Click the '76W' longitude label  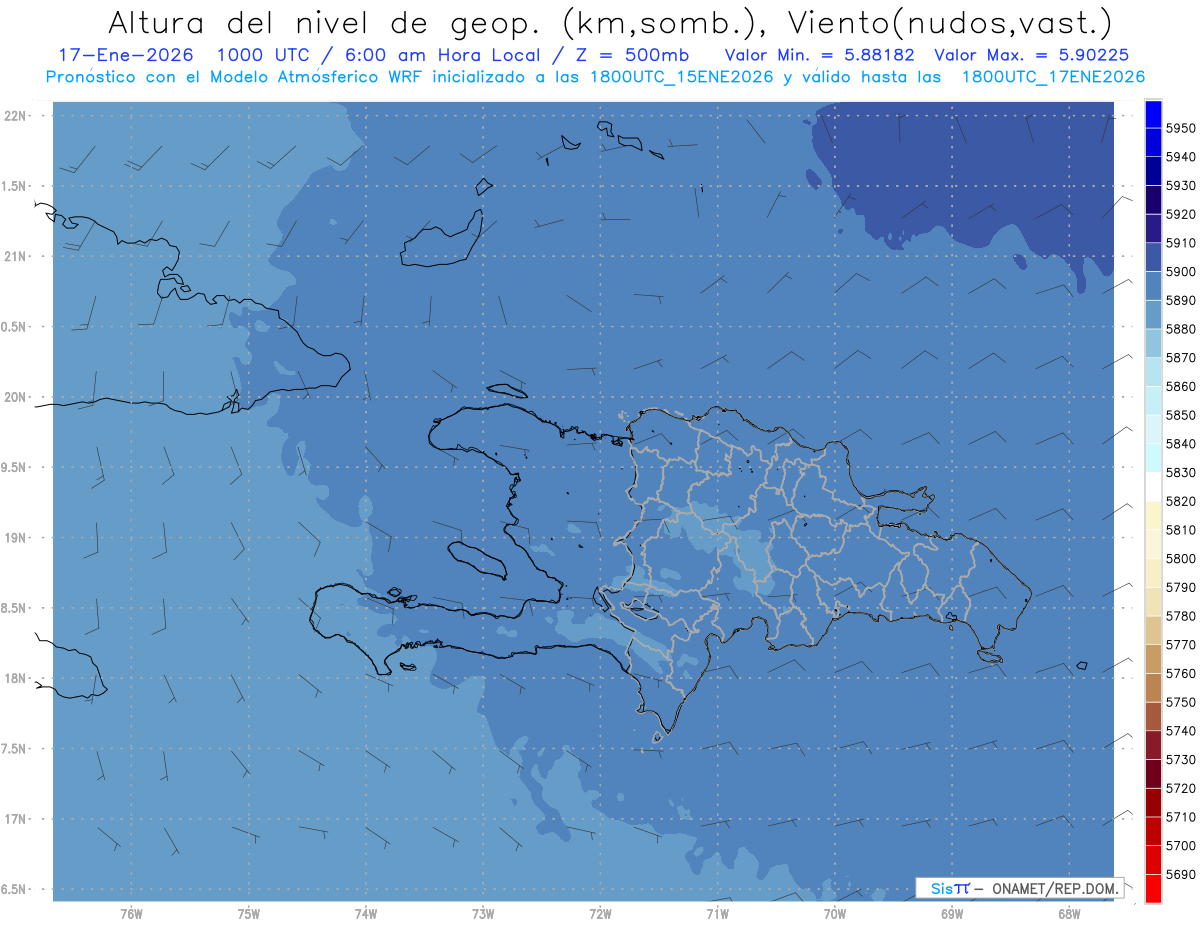coord(131,913)
